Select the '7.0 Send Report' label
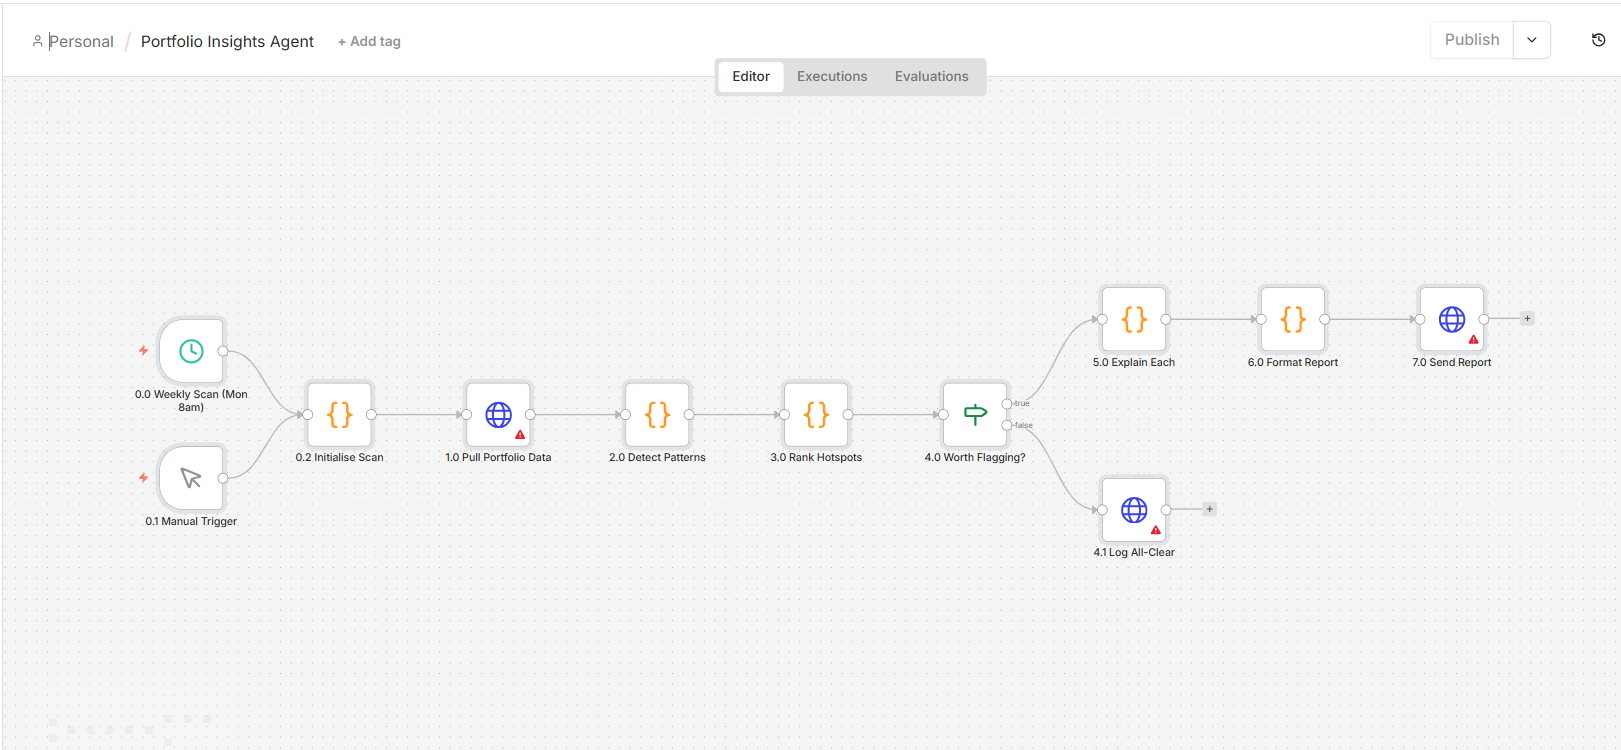 (x=1452, y=362)
